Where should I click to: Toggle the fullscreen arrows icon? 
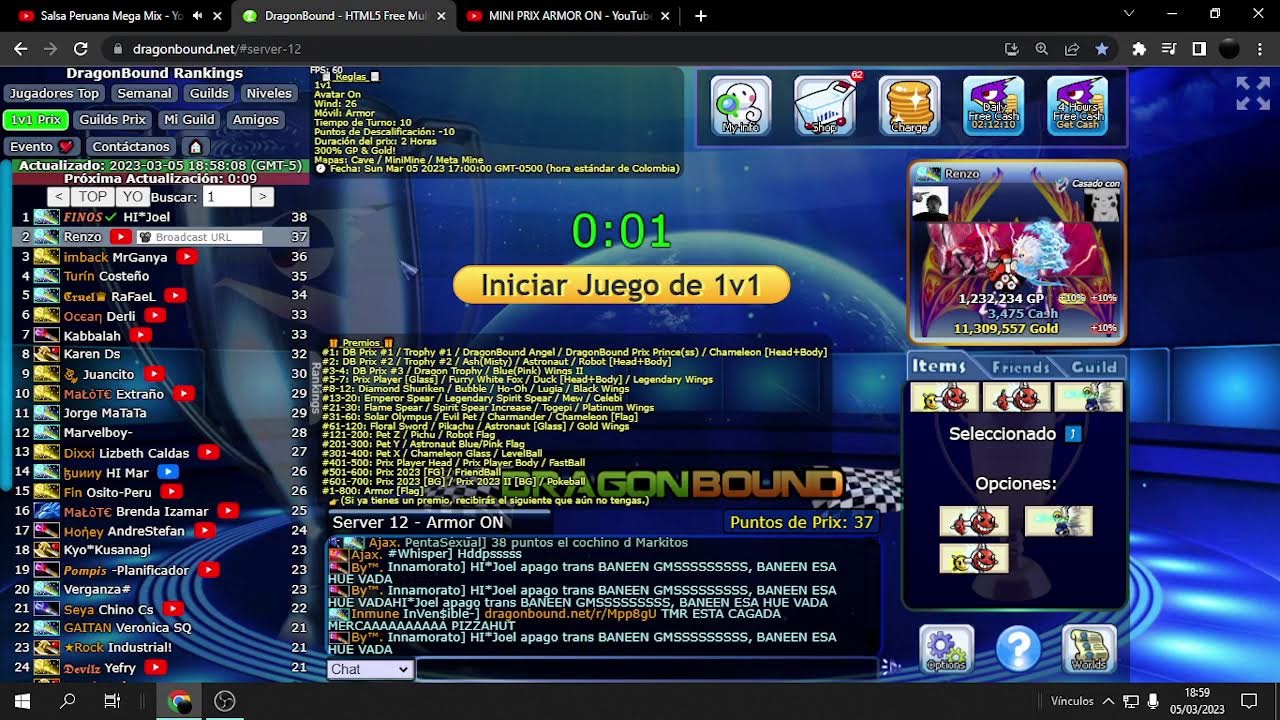click(1253, 93)
